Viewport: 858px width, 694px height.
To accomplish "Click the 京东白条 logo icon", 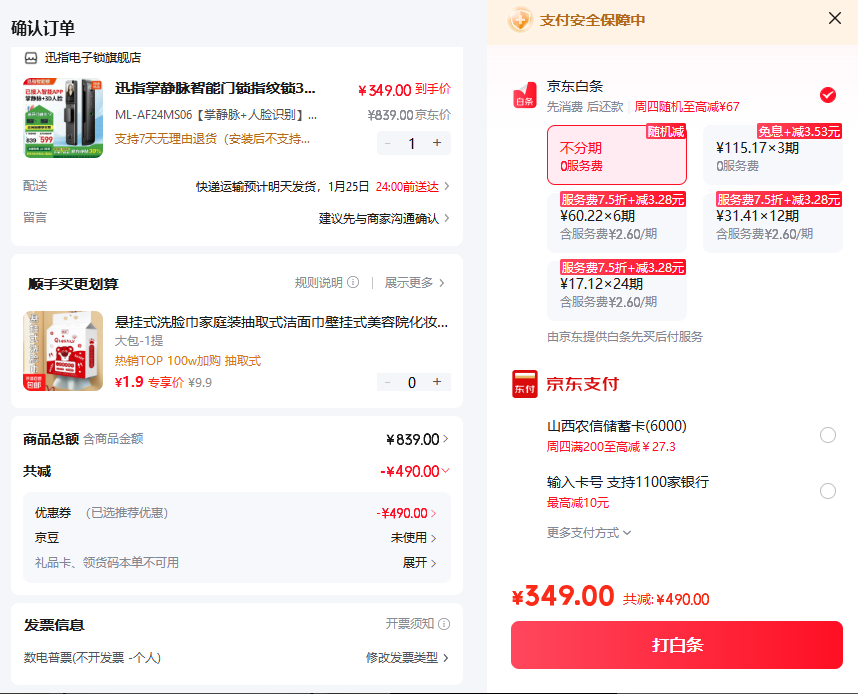I will click(x=524, y=95).
